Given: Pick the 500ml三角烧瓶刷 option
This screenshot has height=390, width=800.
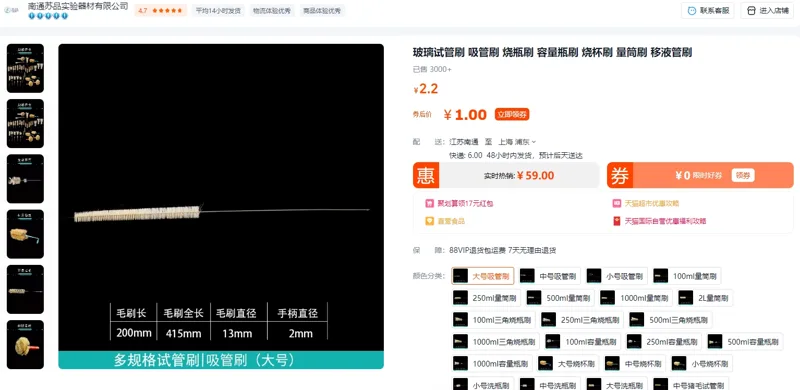Looking at the screenshot, I should point(670,320).
